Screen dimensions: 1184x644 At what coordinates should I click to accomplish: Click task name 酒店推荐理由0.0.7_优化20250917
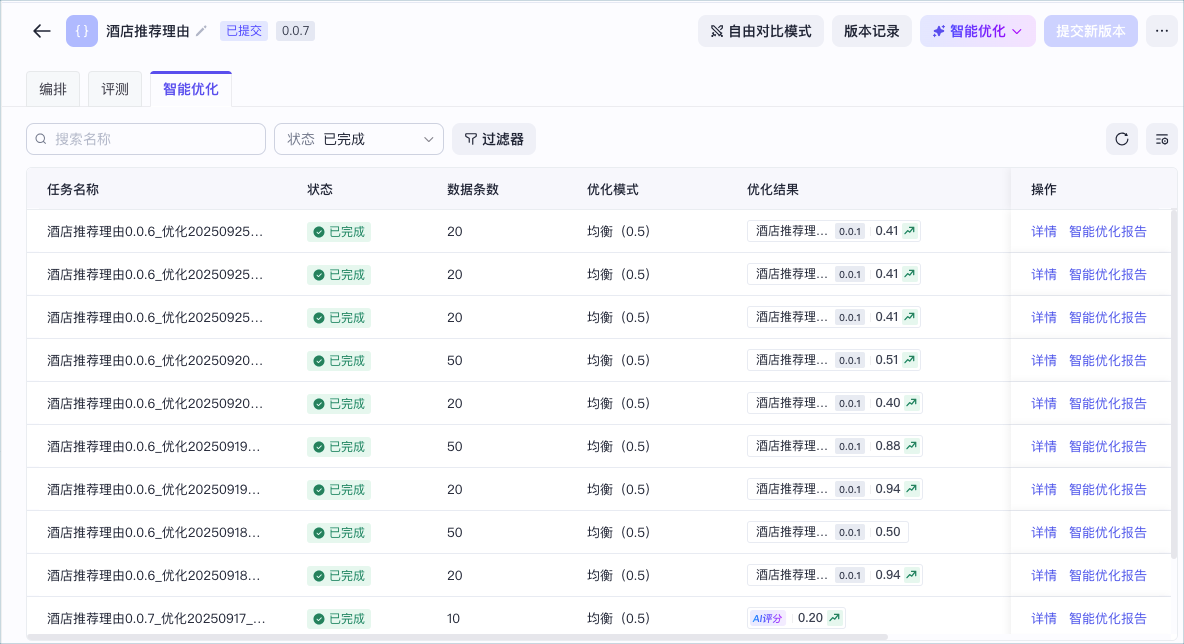pos(156,618)
